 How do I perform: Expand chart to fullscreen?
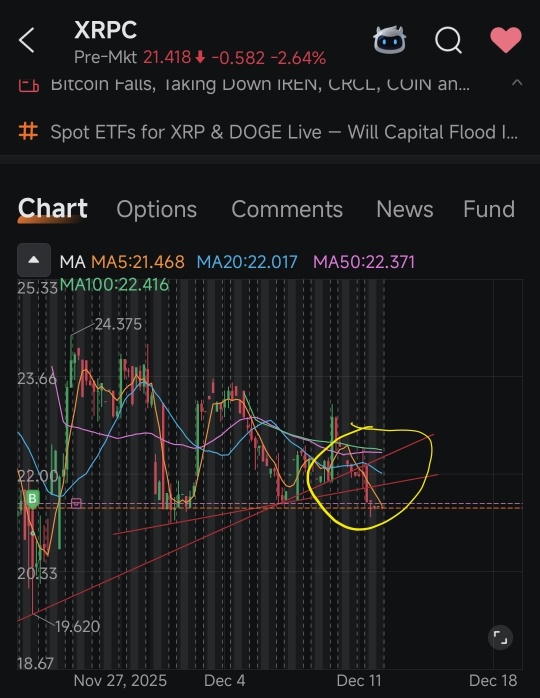pos(500,637)
